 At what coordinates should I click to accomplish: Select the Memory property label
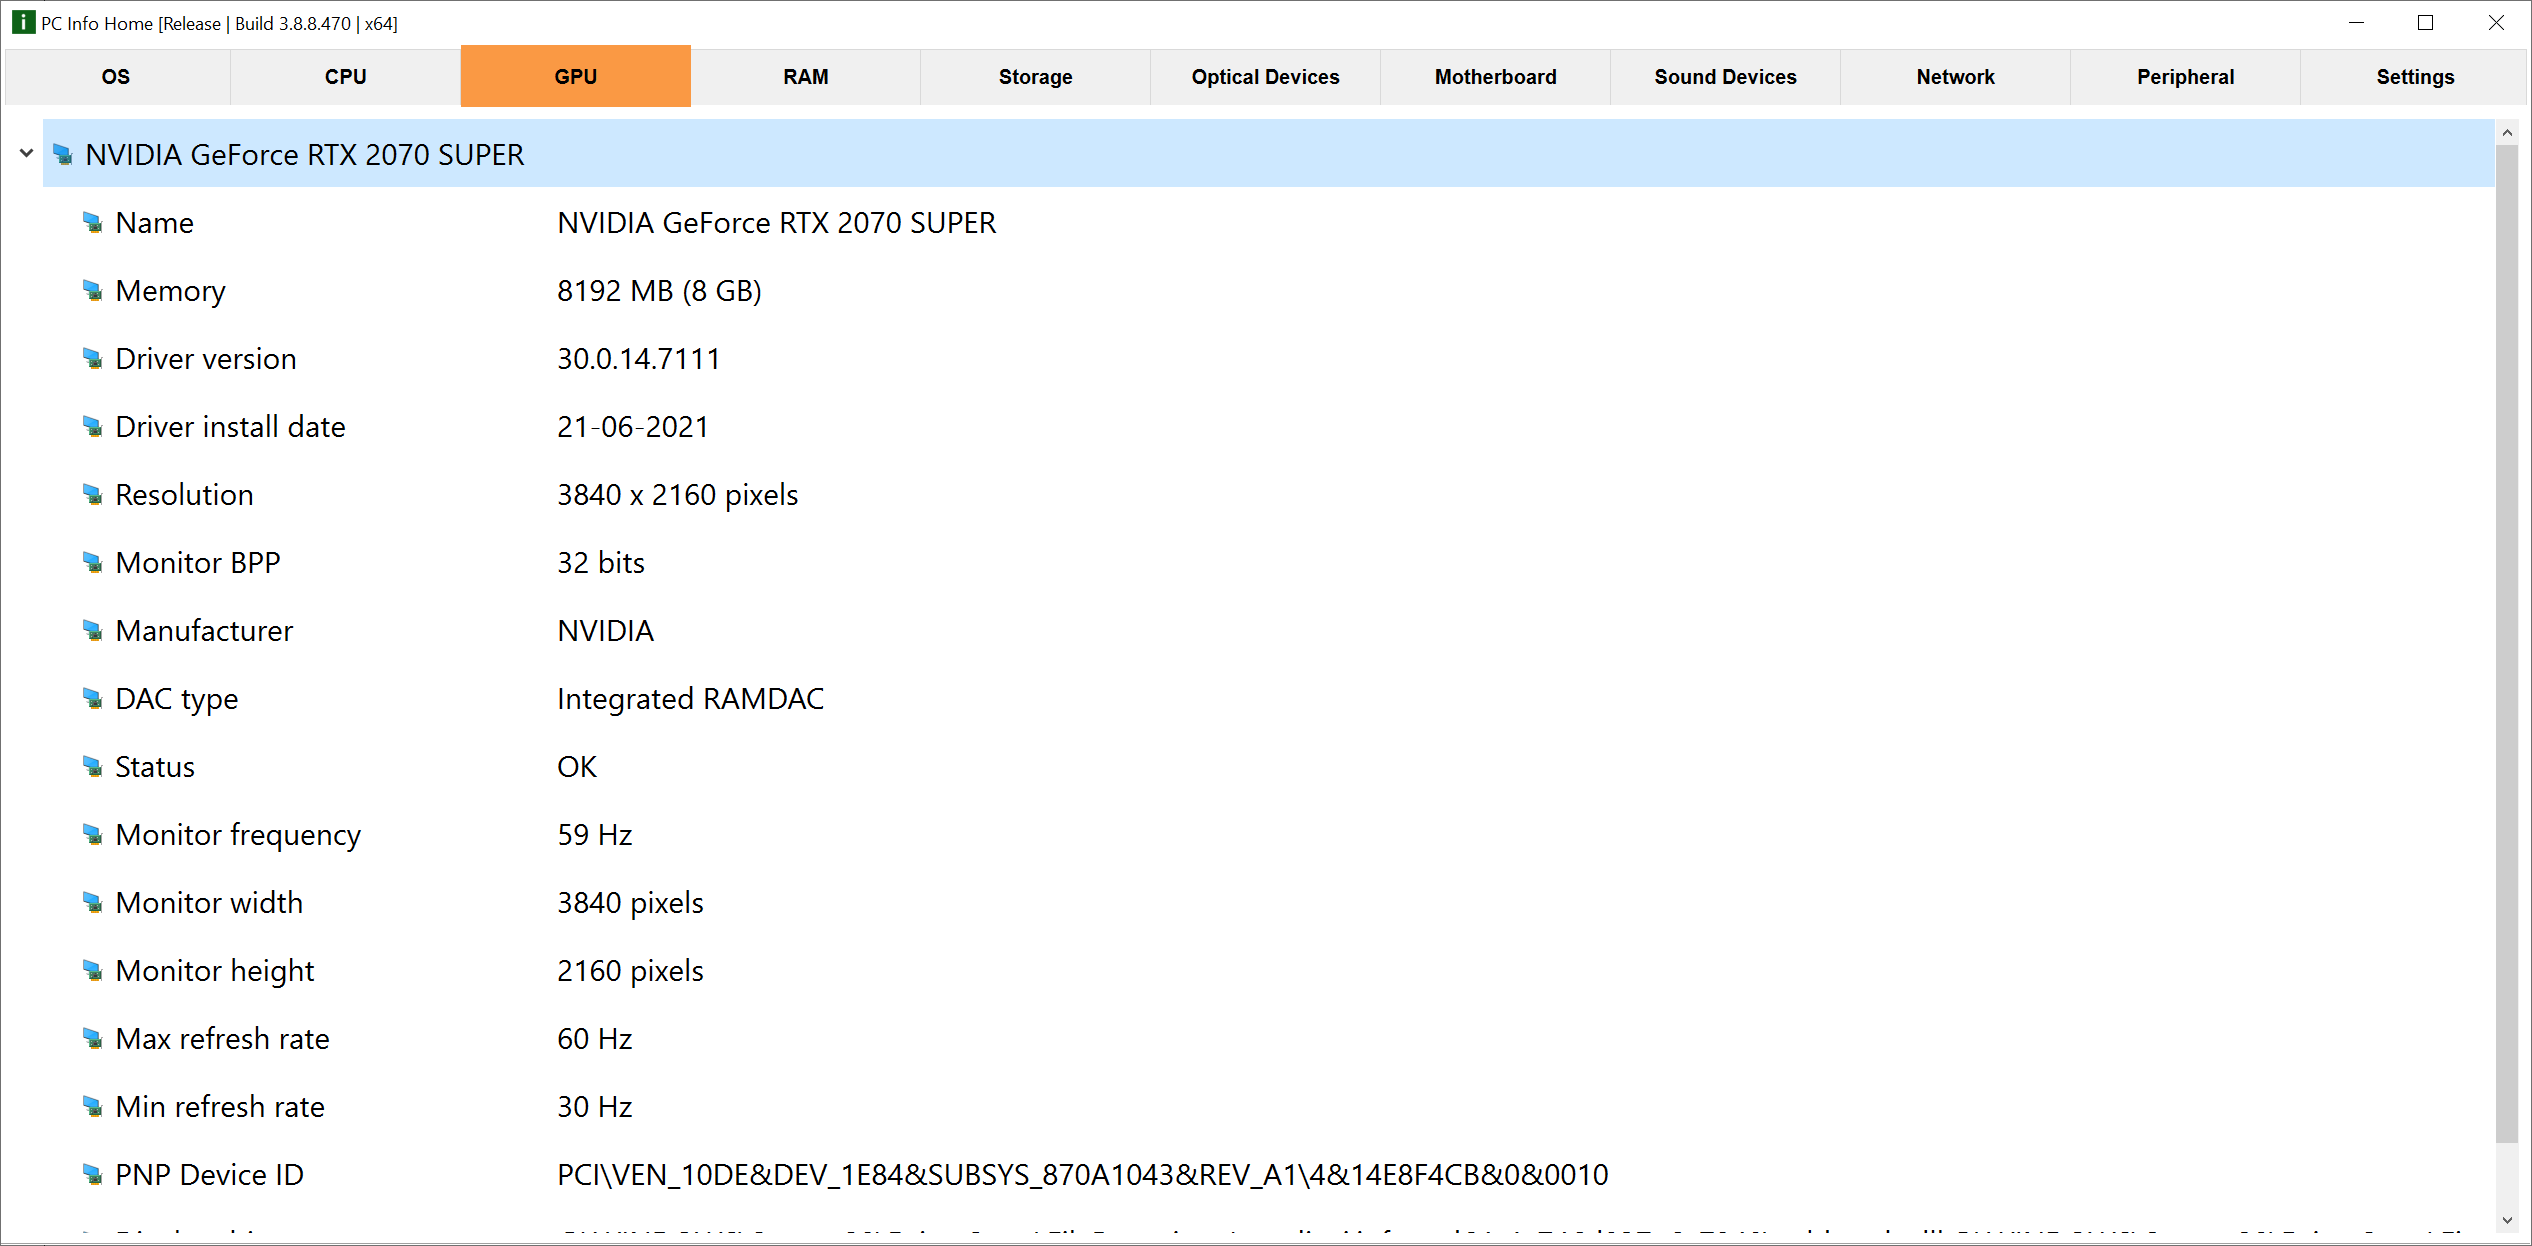(171, 291)
